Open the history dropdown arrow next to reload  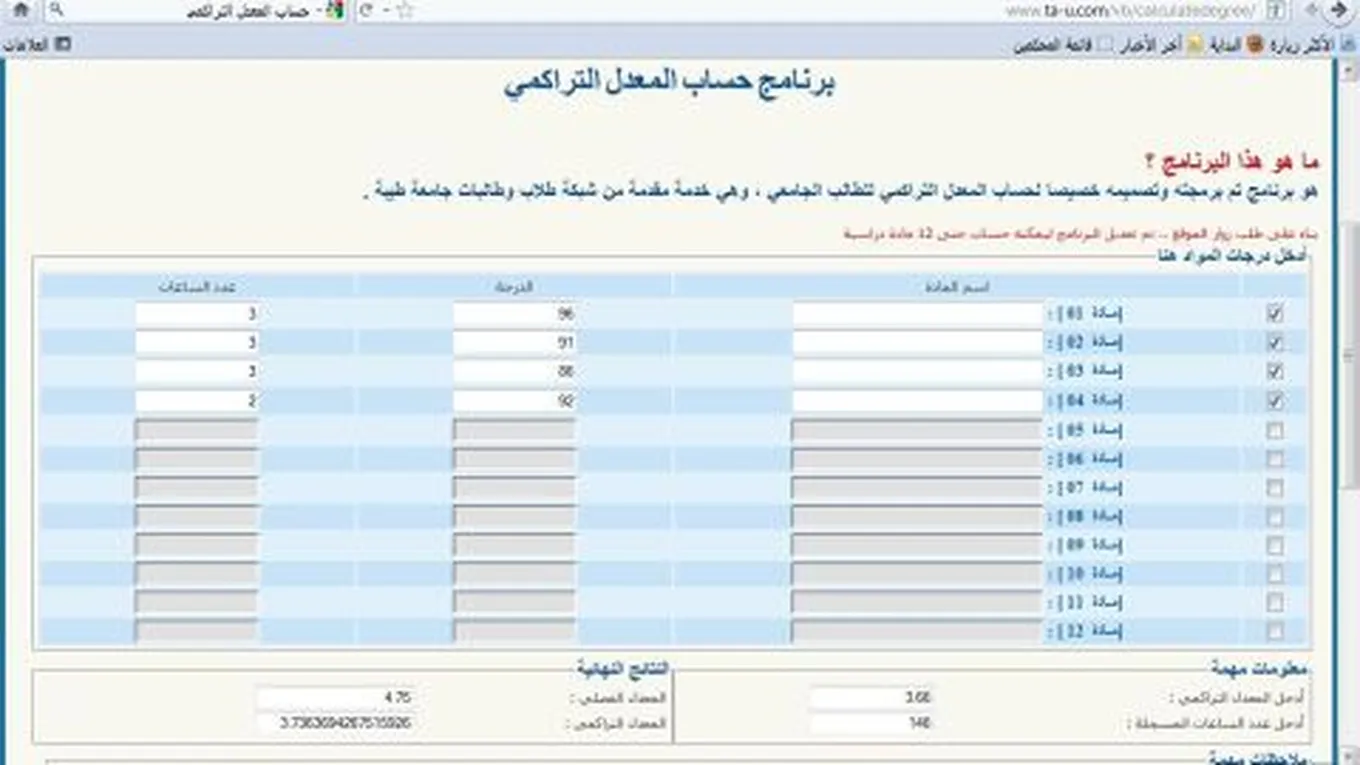pos(385,11)
